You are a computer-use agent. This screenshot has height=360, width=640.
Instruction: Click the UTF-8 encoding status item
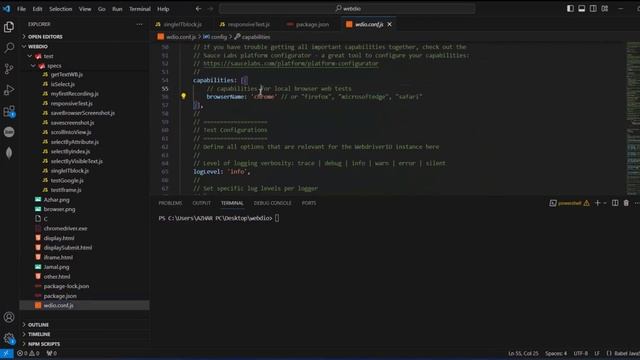580,353
